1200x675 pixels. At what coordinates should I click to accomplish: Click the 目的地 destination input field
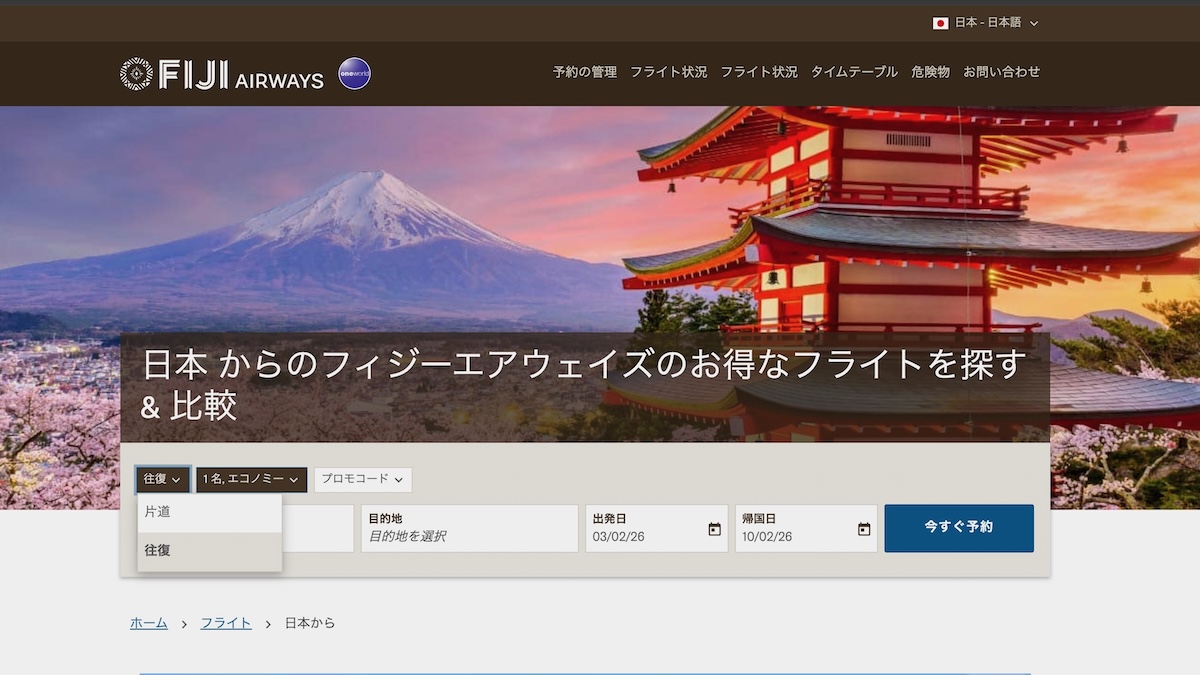click(x=468, y=528)
